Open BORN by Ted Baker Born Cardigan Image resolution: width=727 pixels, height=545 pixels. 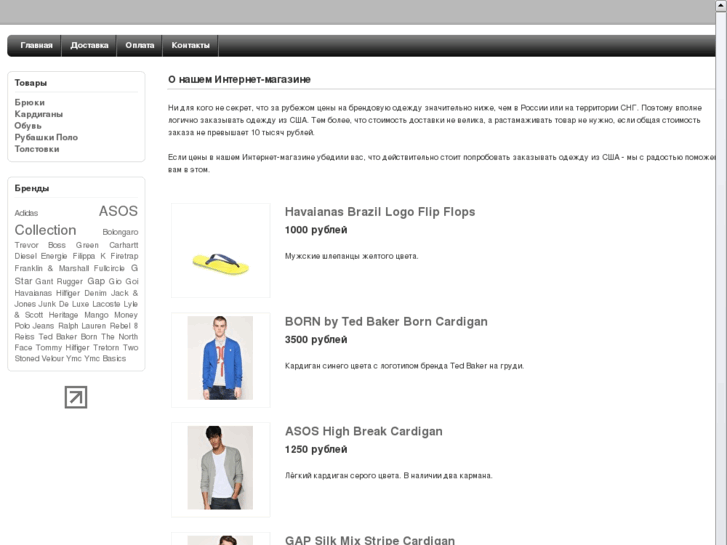tap(386, 321)
